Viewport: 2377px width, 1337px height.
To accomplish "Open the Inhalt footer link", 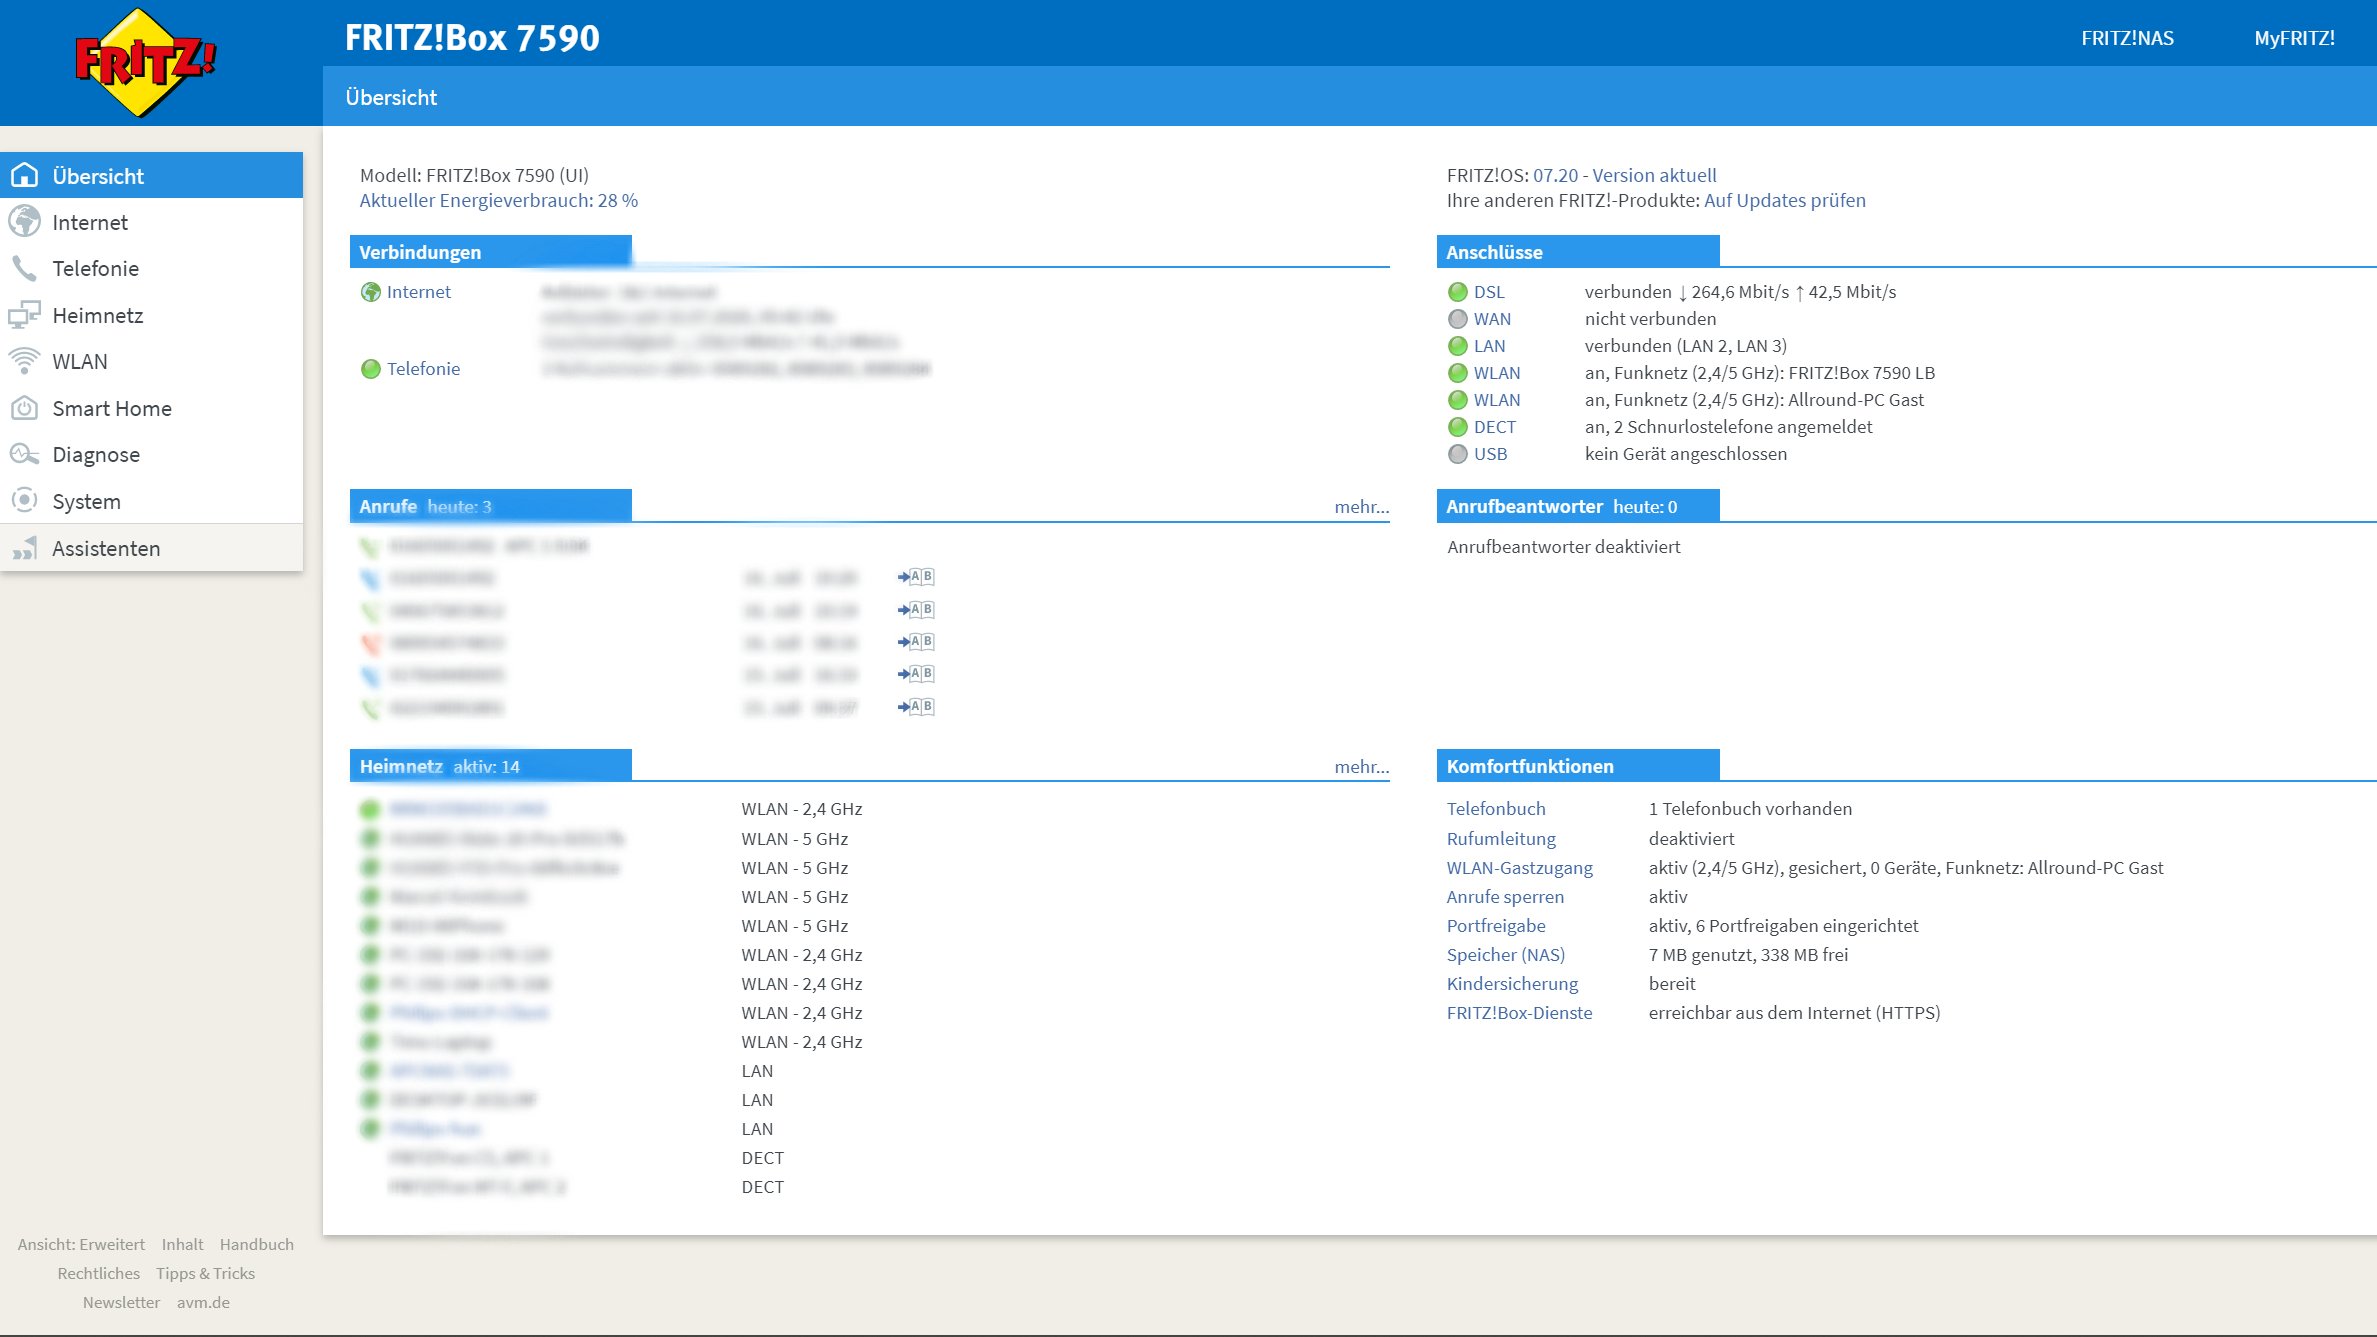I will (182, 1245).
